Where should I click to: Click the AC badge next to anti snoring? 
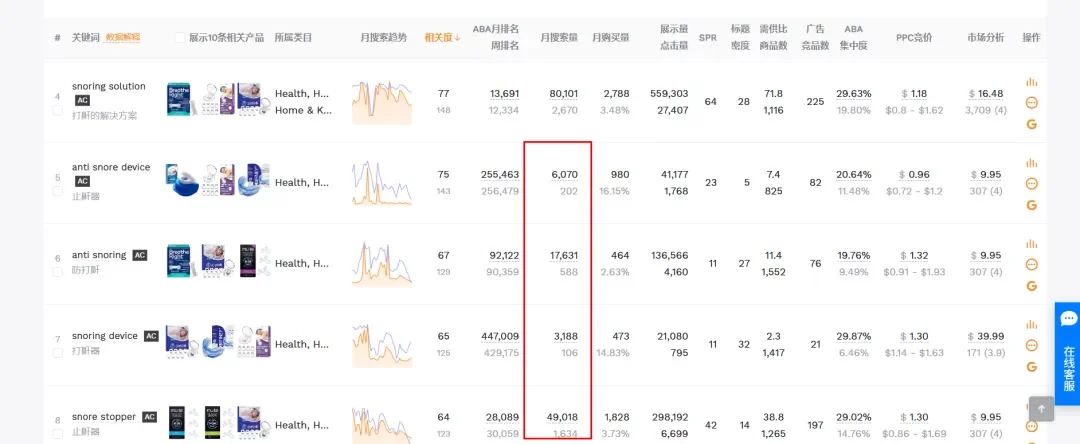141,255
